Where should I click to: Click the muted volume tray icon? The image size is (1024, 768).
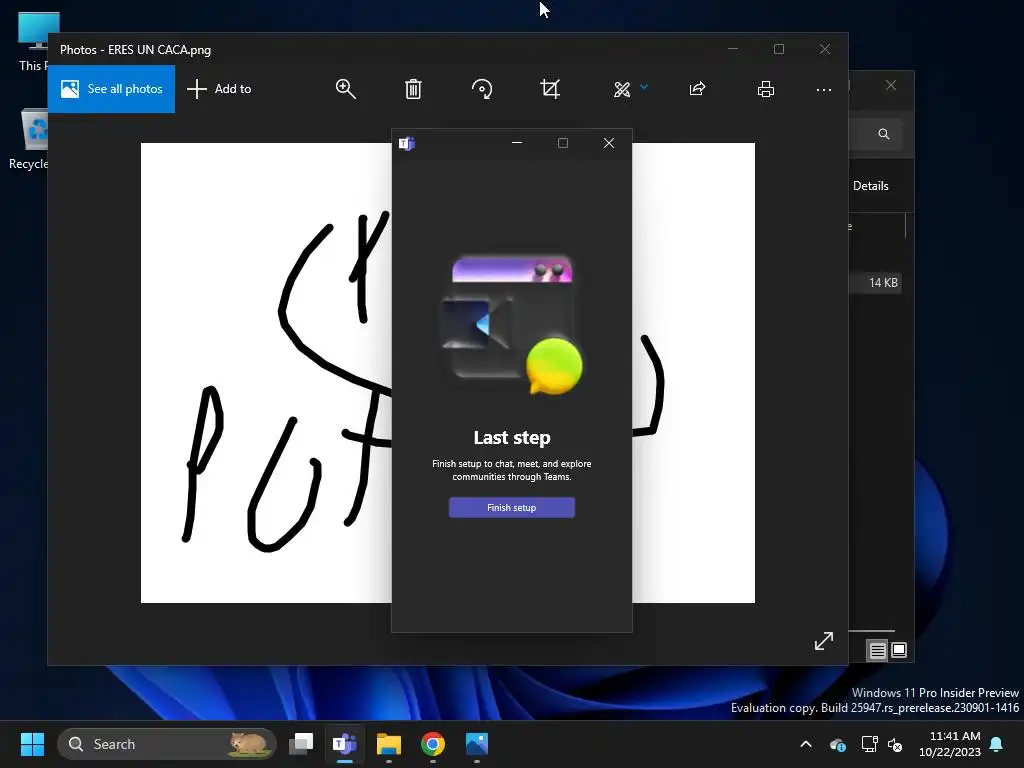(895, 744)
